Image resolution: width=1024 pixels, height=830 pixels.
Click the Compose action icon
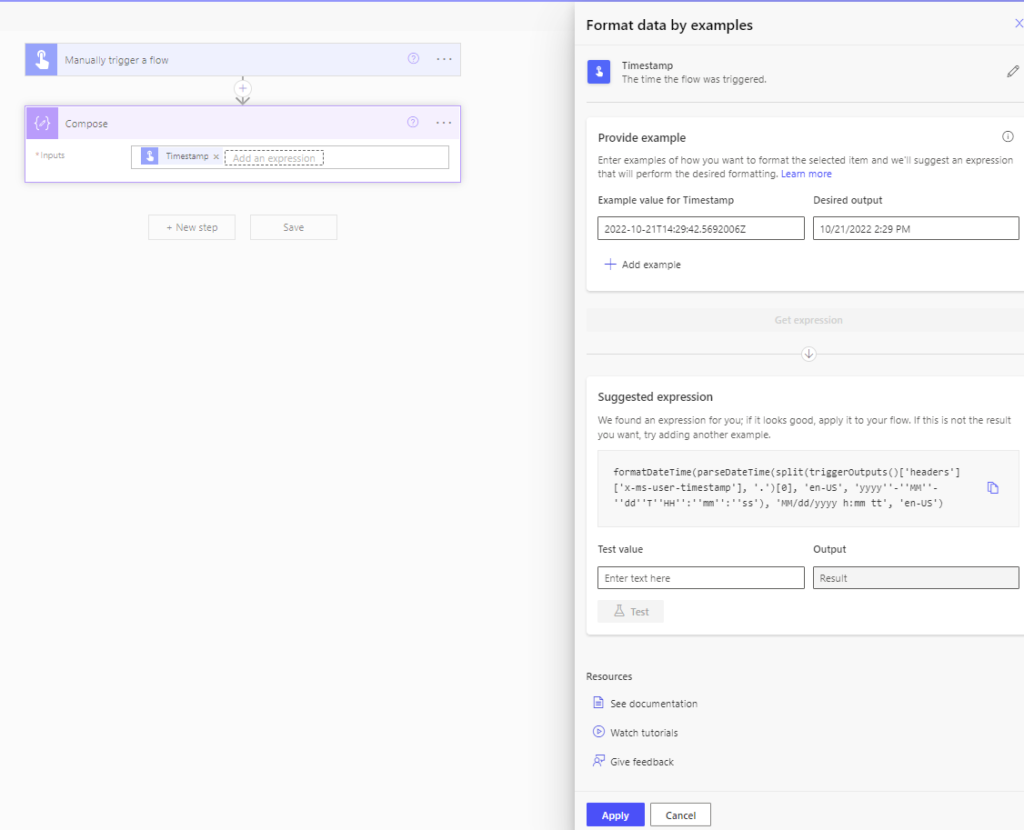coord(42,123)
